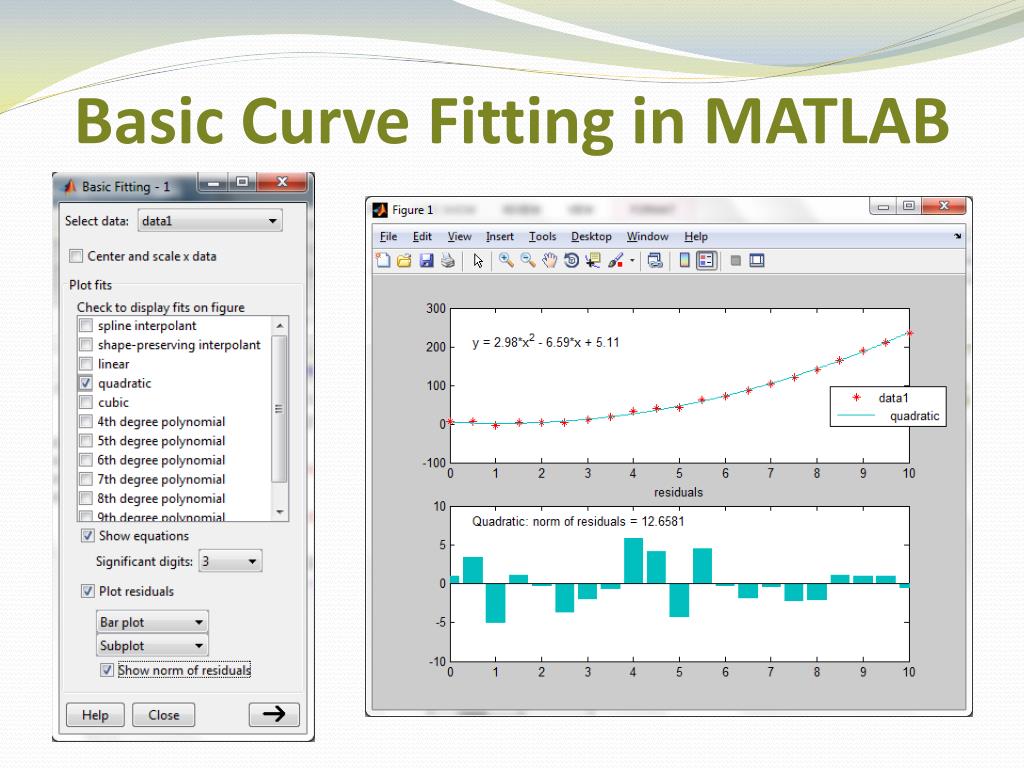Click the right arrow expand panel button

pyautogui.click(x=274, y=714)
